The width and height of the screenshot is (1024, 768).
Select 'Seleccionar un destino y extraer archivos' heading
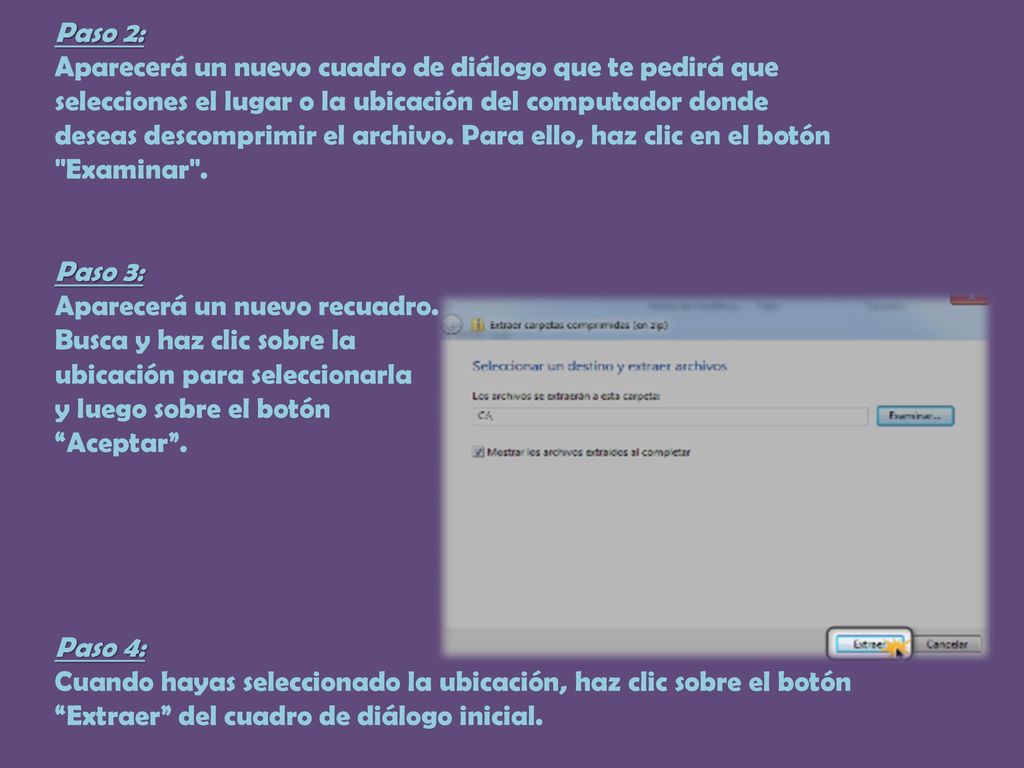point(600,366)
